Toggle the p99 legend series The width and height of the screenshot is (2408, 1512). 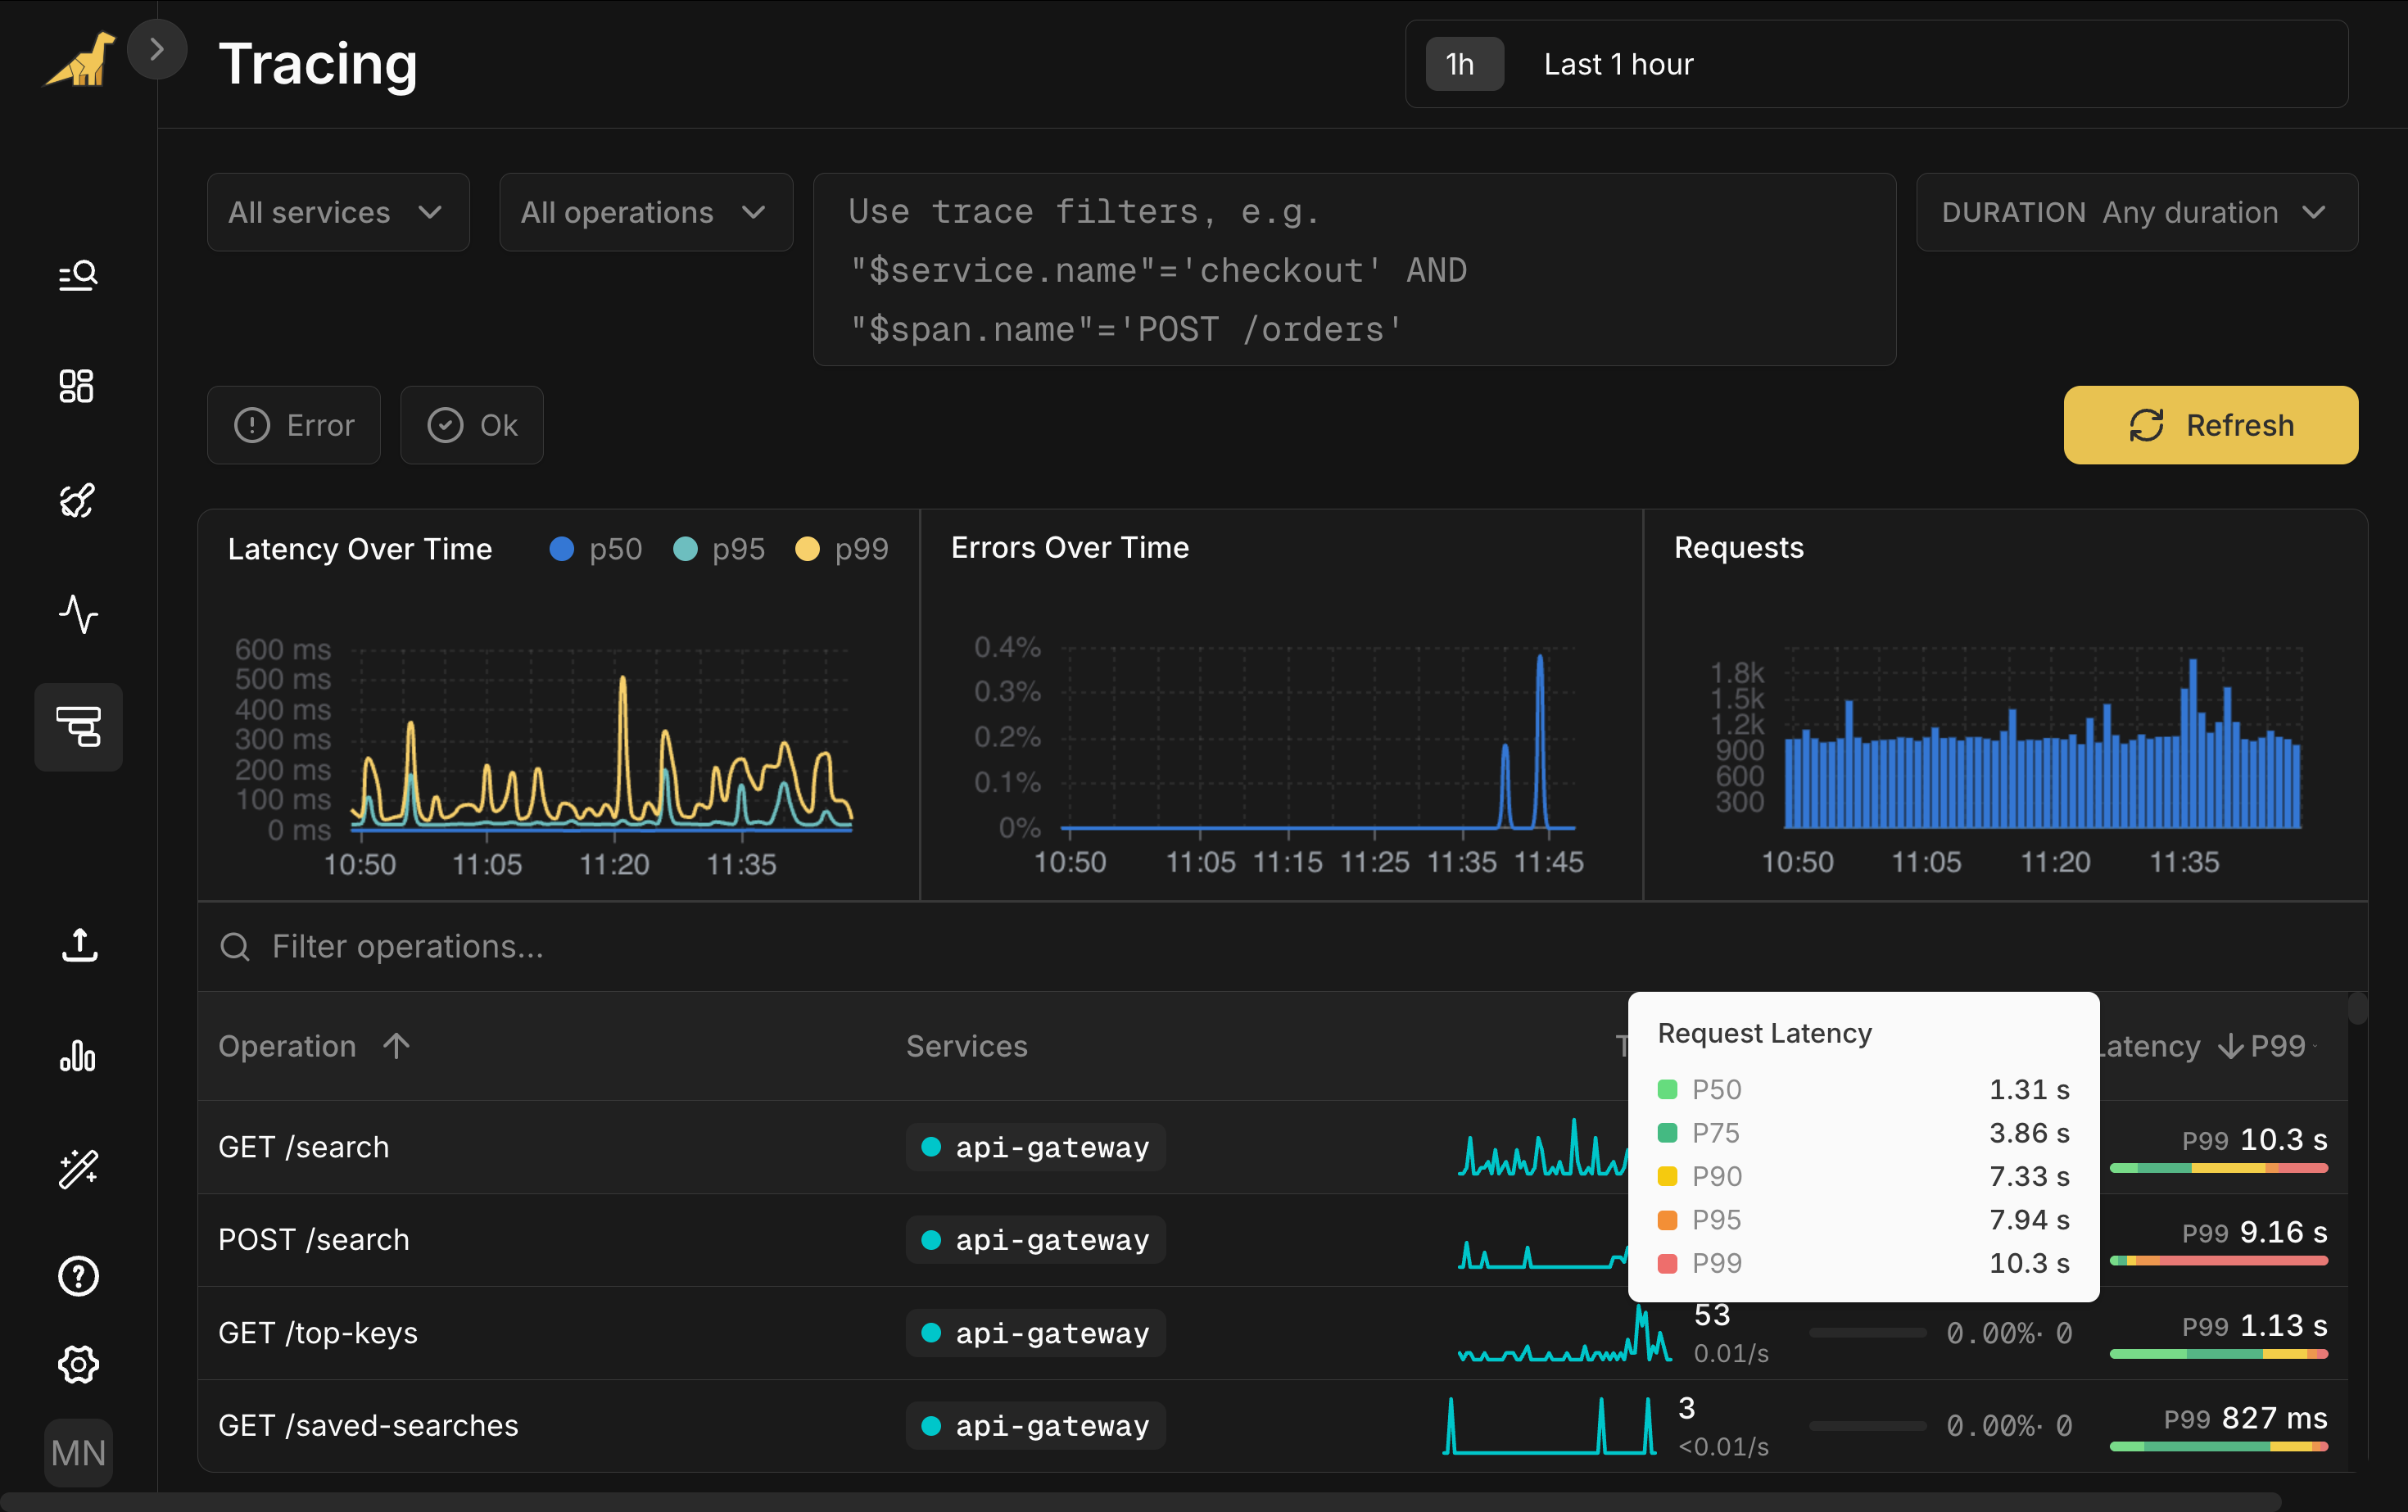(x=841, y=549)
